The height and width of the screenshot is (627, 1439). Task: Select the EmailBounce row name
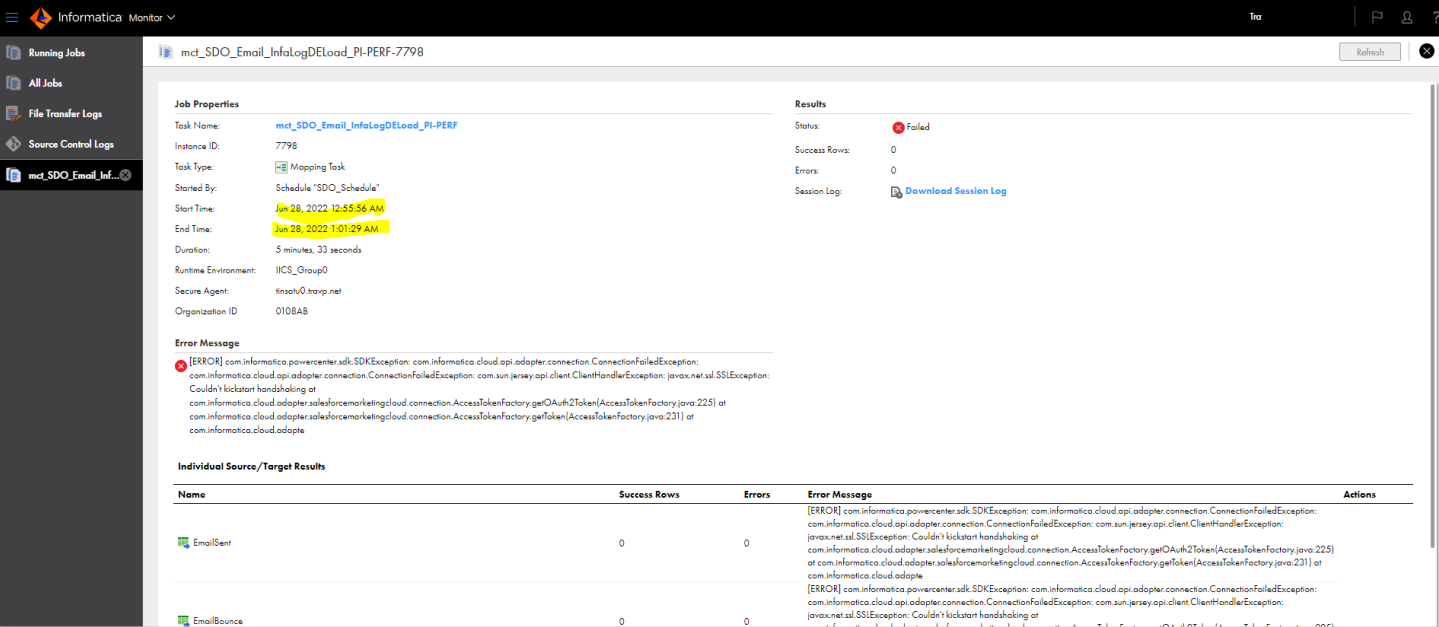(x=218, y=621)
